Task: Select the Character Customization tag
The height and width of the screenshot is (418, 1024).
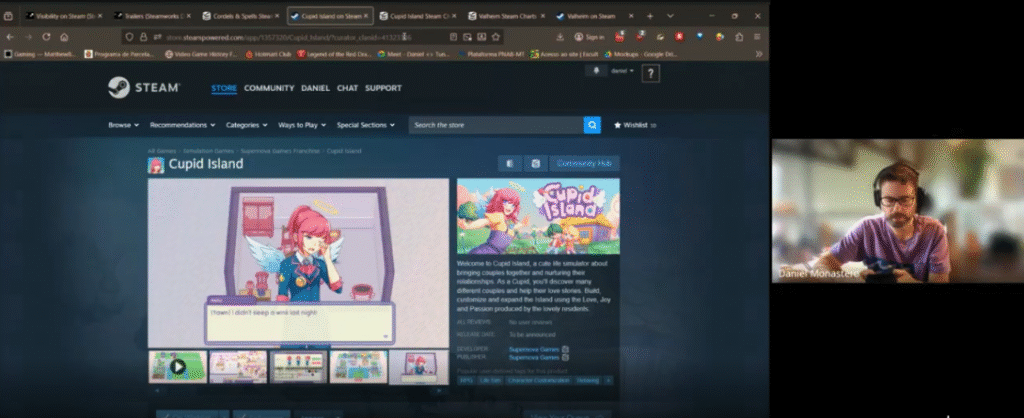Action: click(x=539, y=381)
